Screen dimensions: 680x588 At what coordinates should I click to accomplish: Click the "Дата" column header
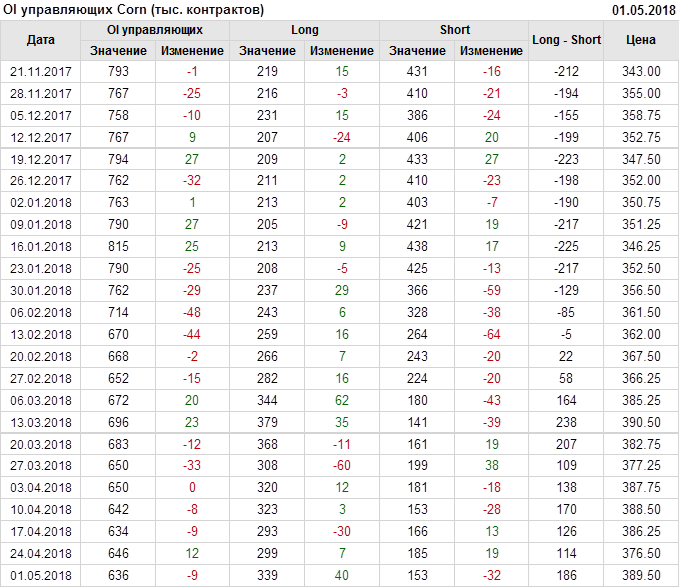[41, 40]
